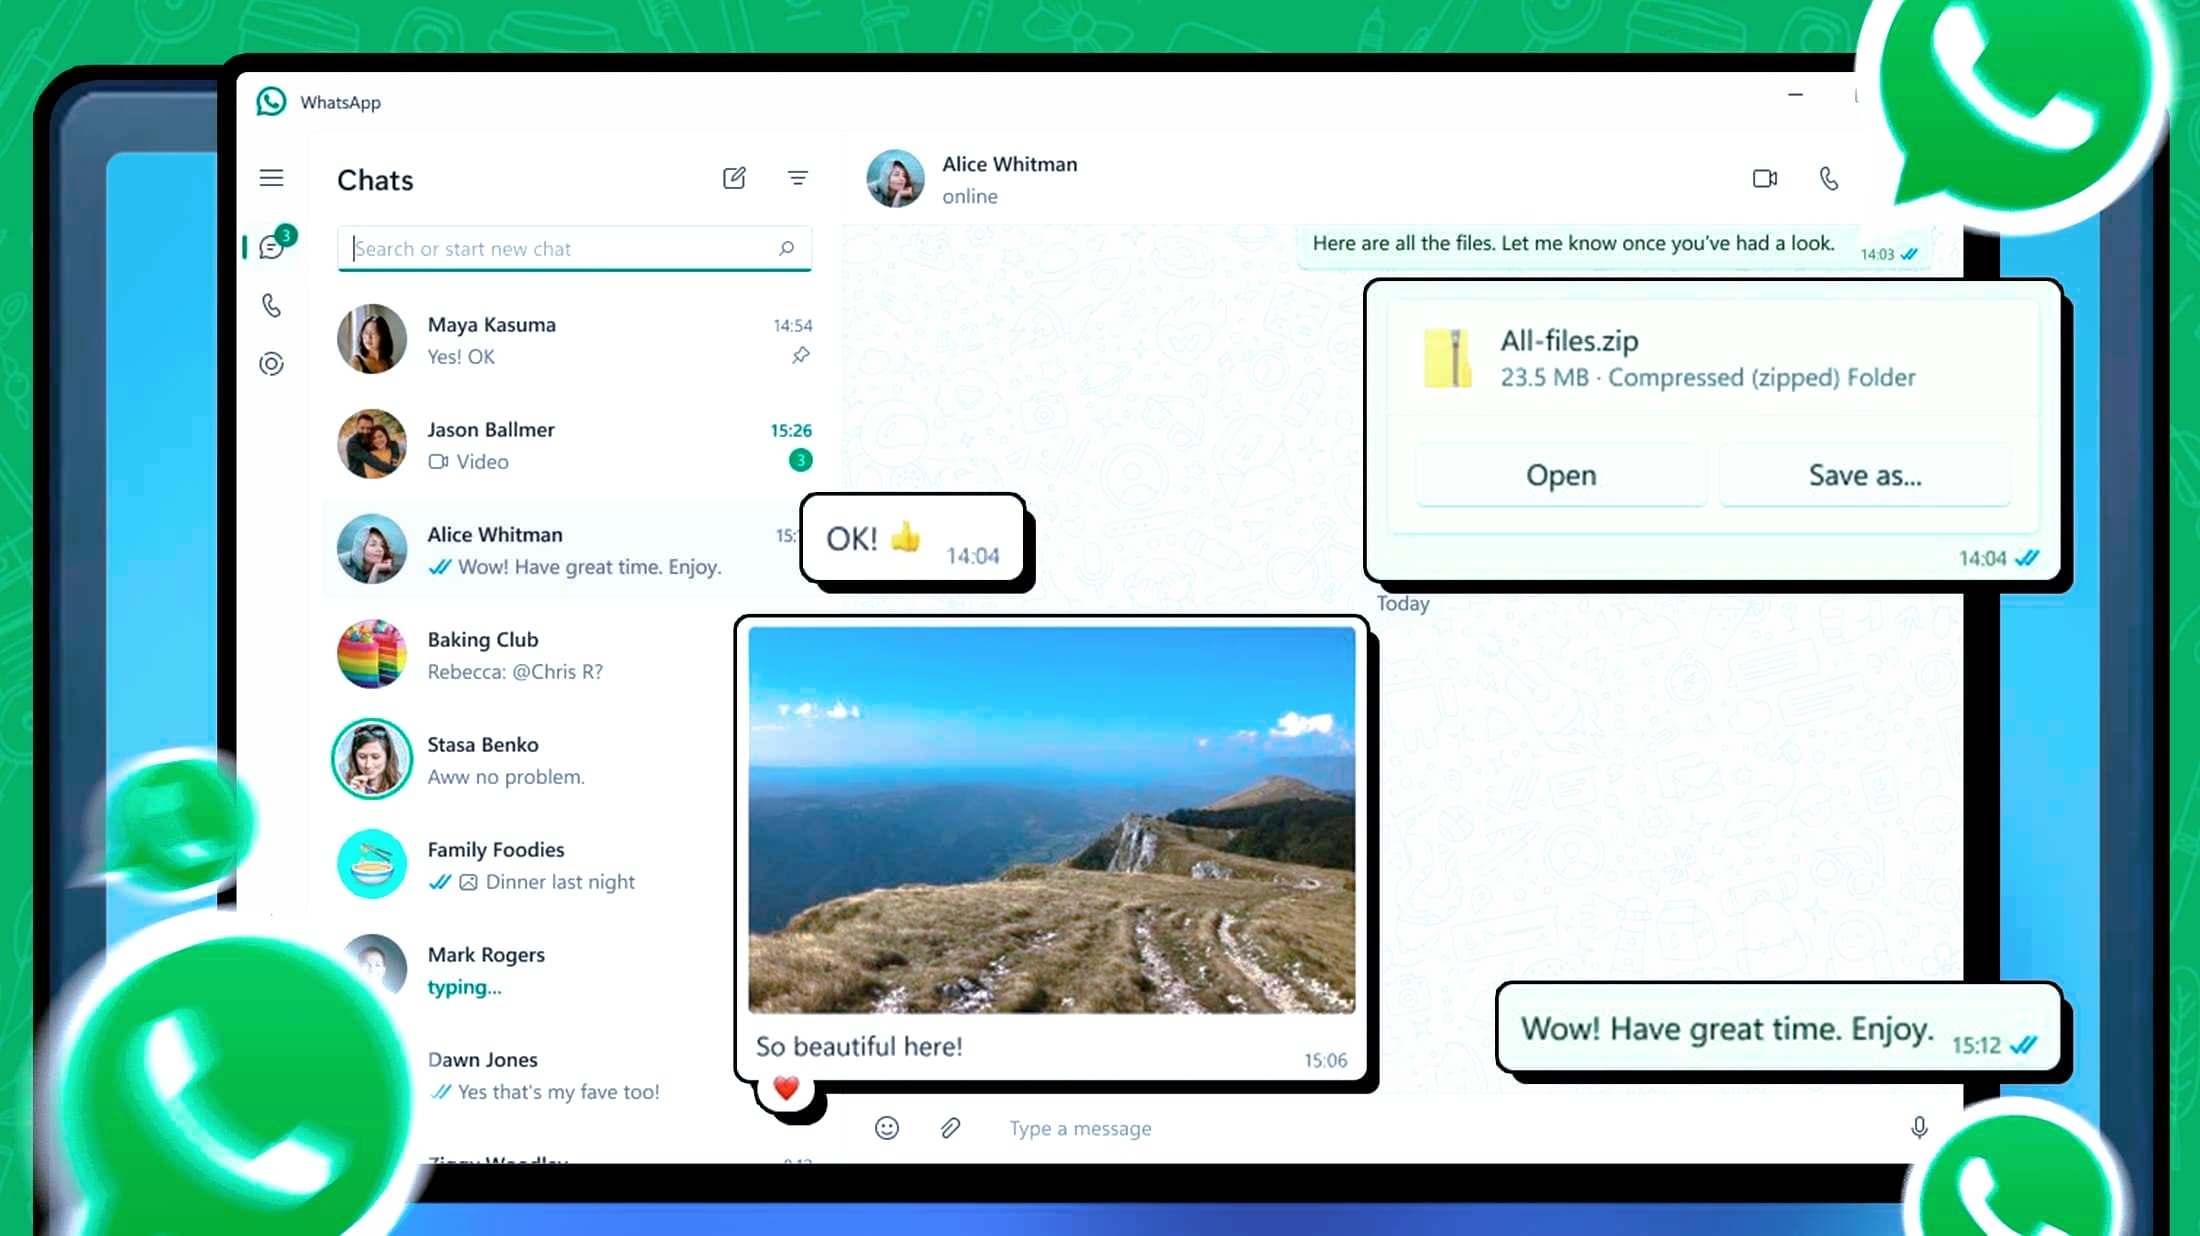Record a voice message
Screen dimensions: 2200x1236
pyautogui.click(x=1920, y=1128)
